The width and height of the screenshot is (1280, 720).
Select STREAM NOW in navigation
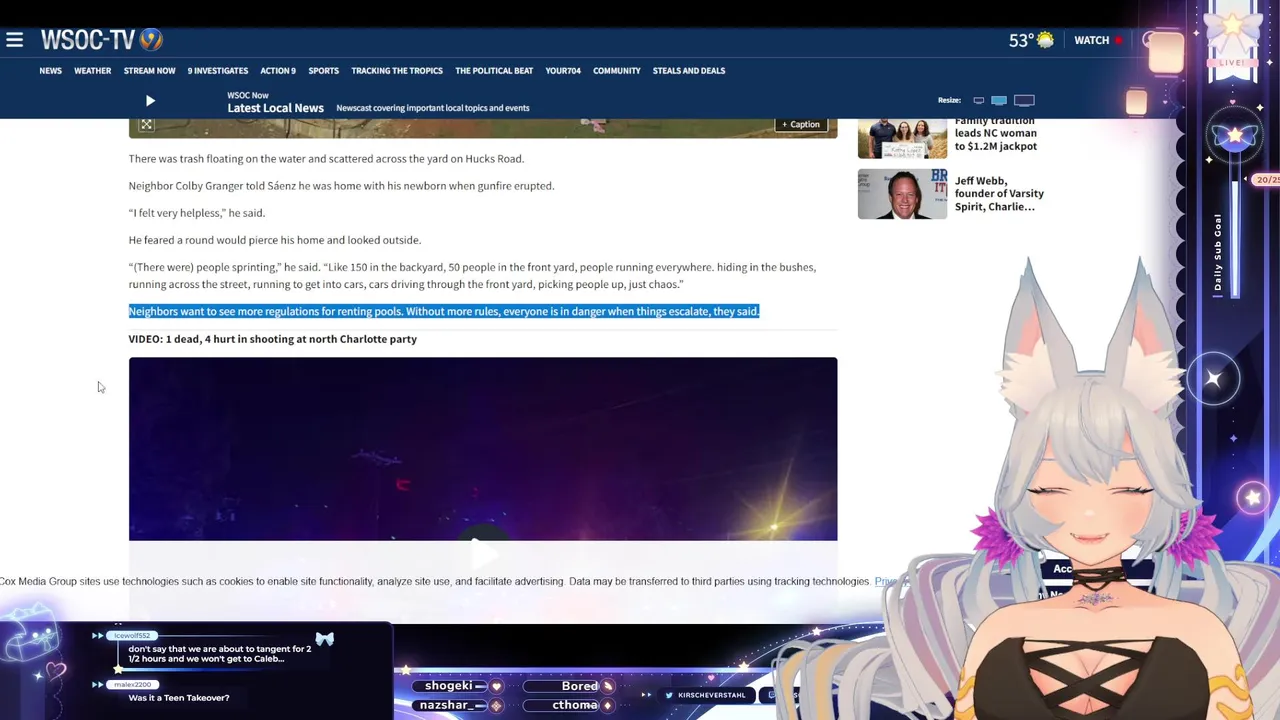pyautogui.click(x=149, y=71)
